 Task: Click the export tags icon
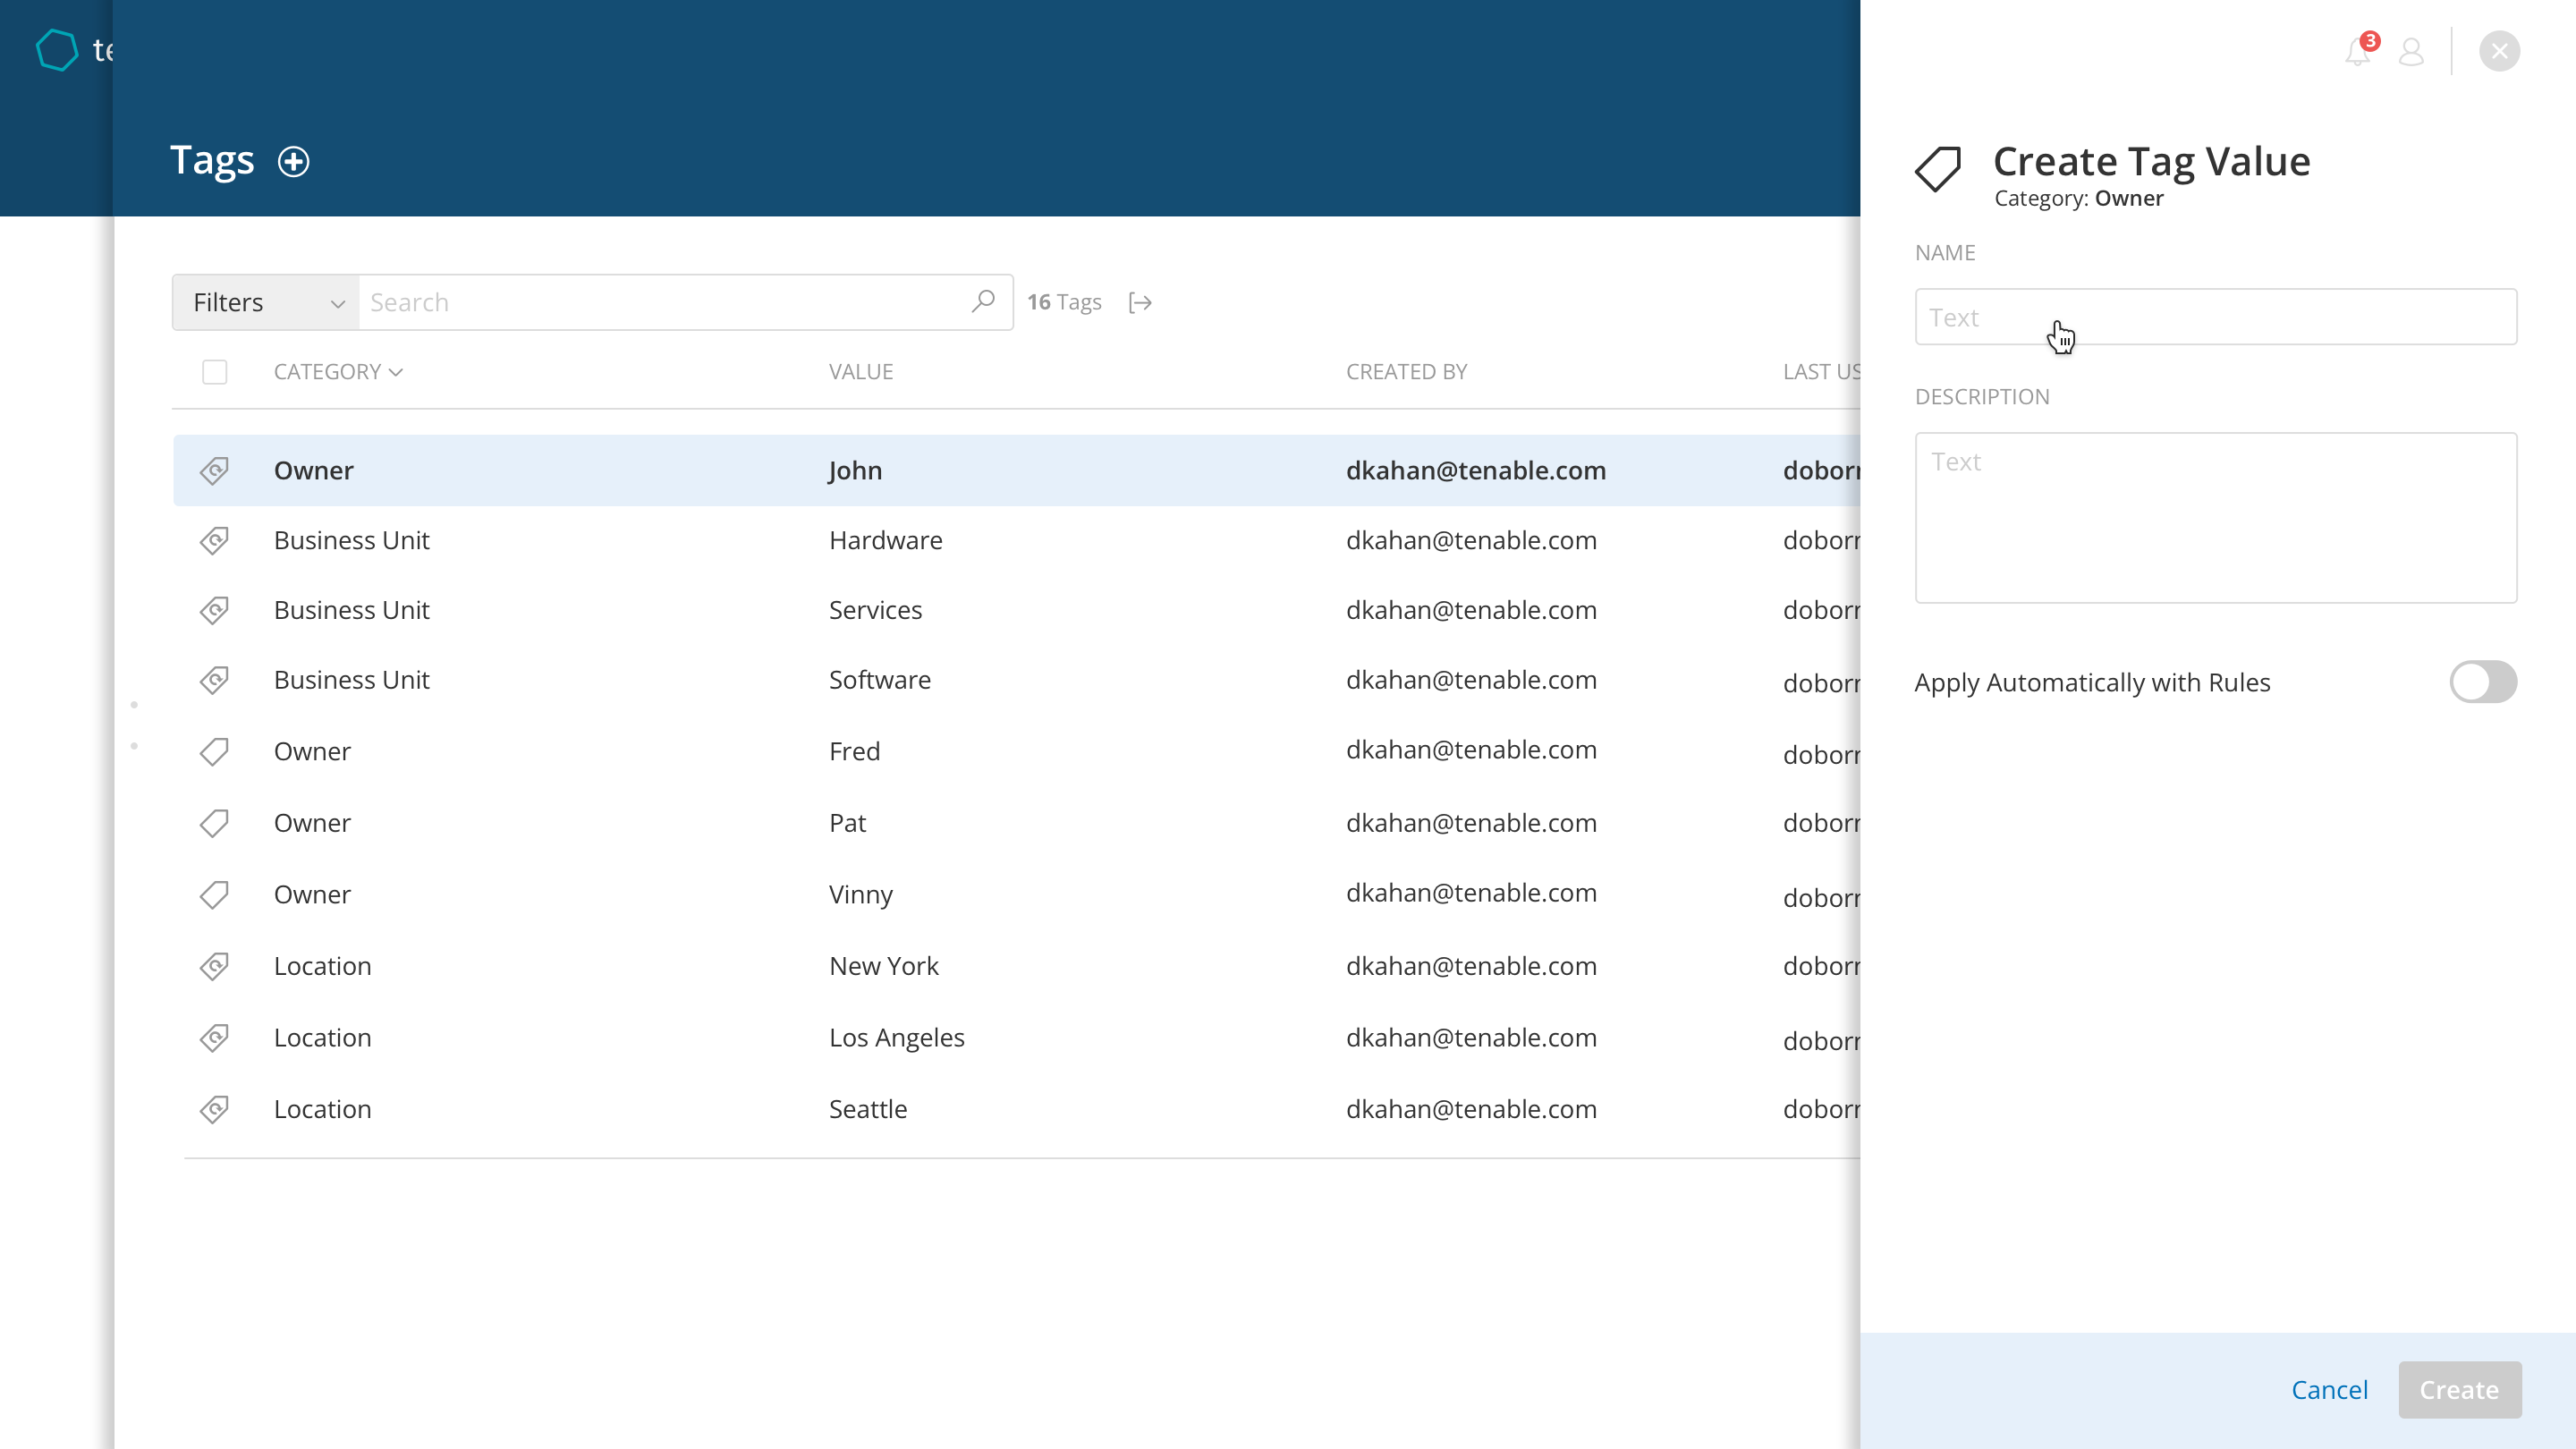pos(1140,302)
